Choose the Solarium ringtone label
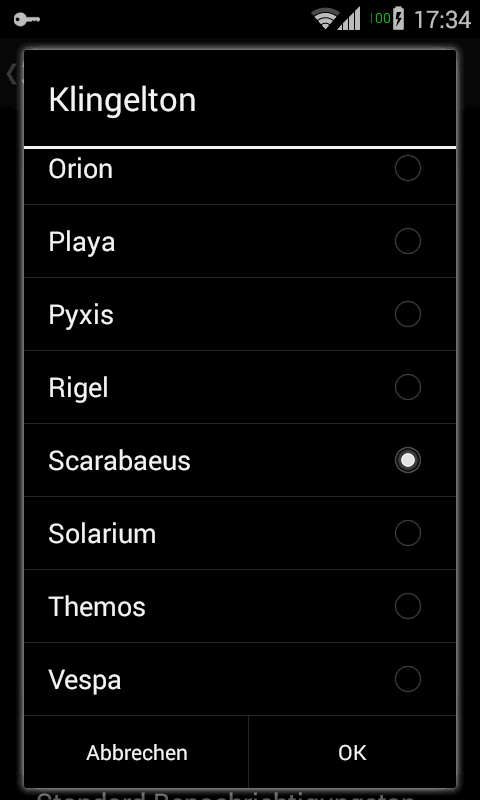Viewport: 480px width, 800px height. 102,534
